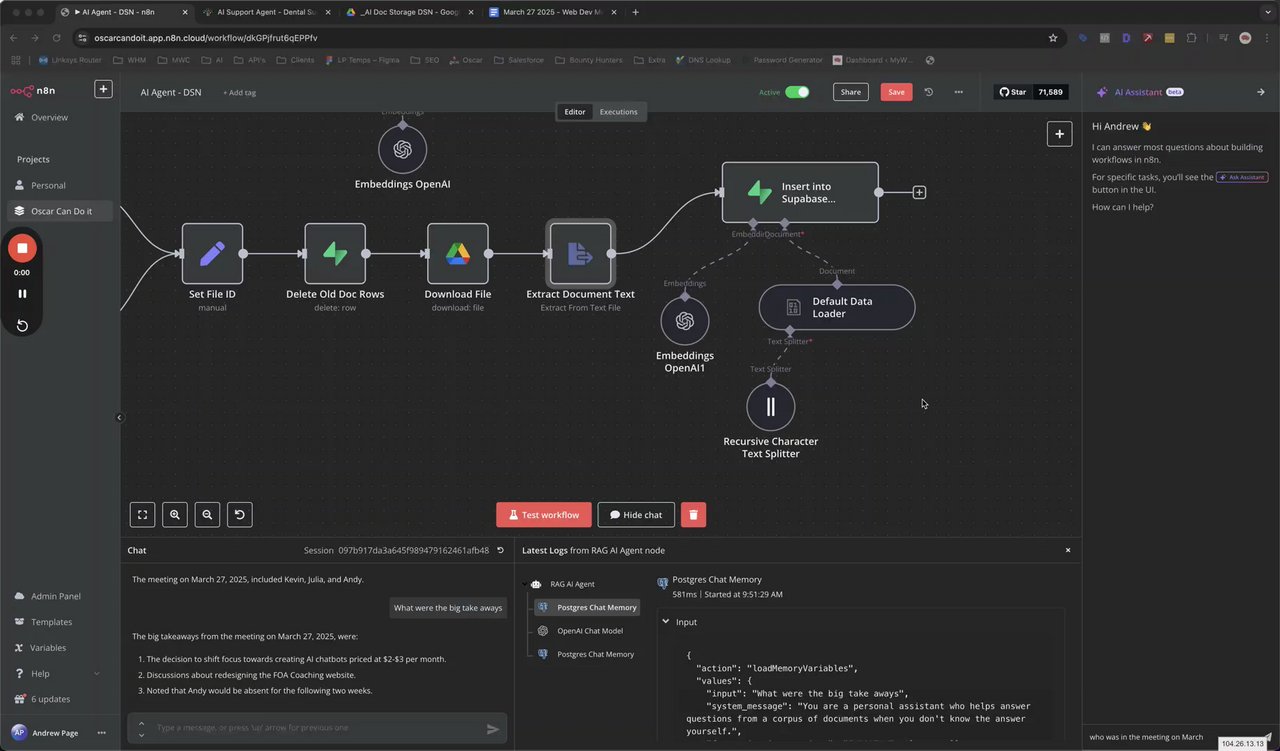Select the Delete Old Doc Rows node

[335, 253]
